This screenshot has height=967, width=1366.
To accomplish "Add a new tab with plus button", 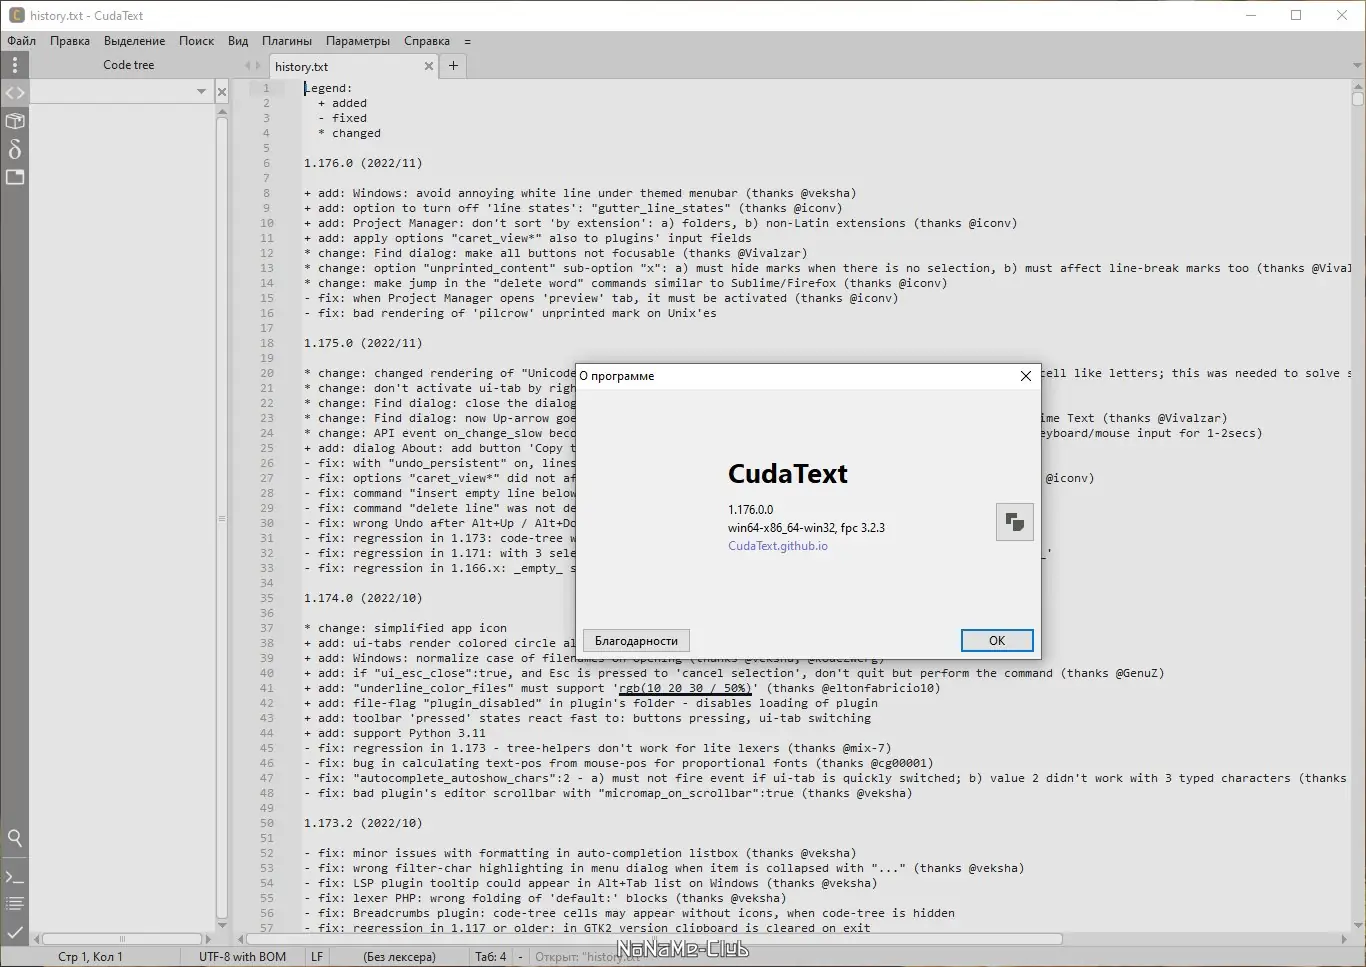I will click(453, 66).
